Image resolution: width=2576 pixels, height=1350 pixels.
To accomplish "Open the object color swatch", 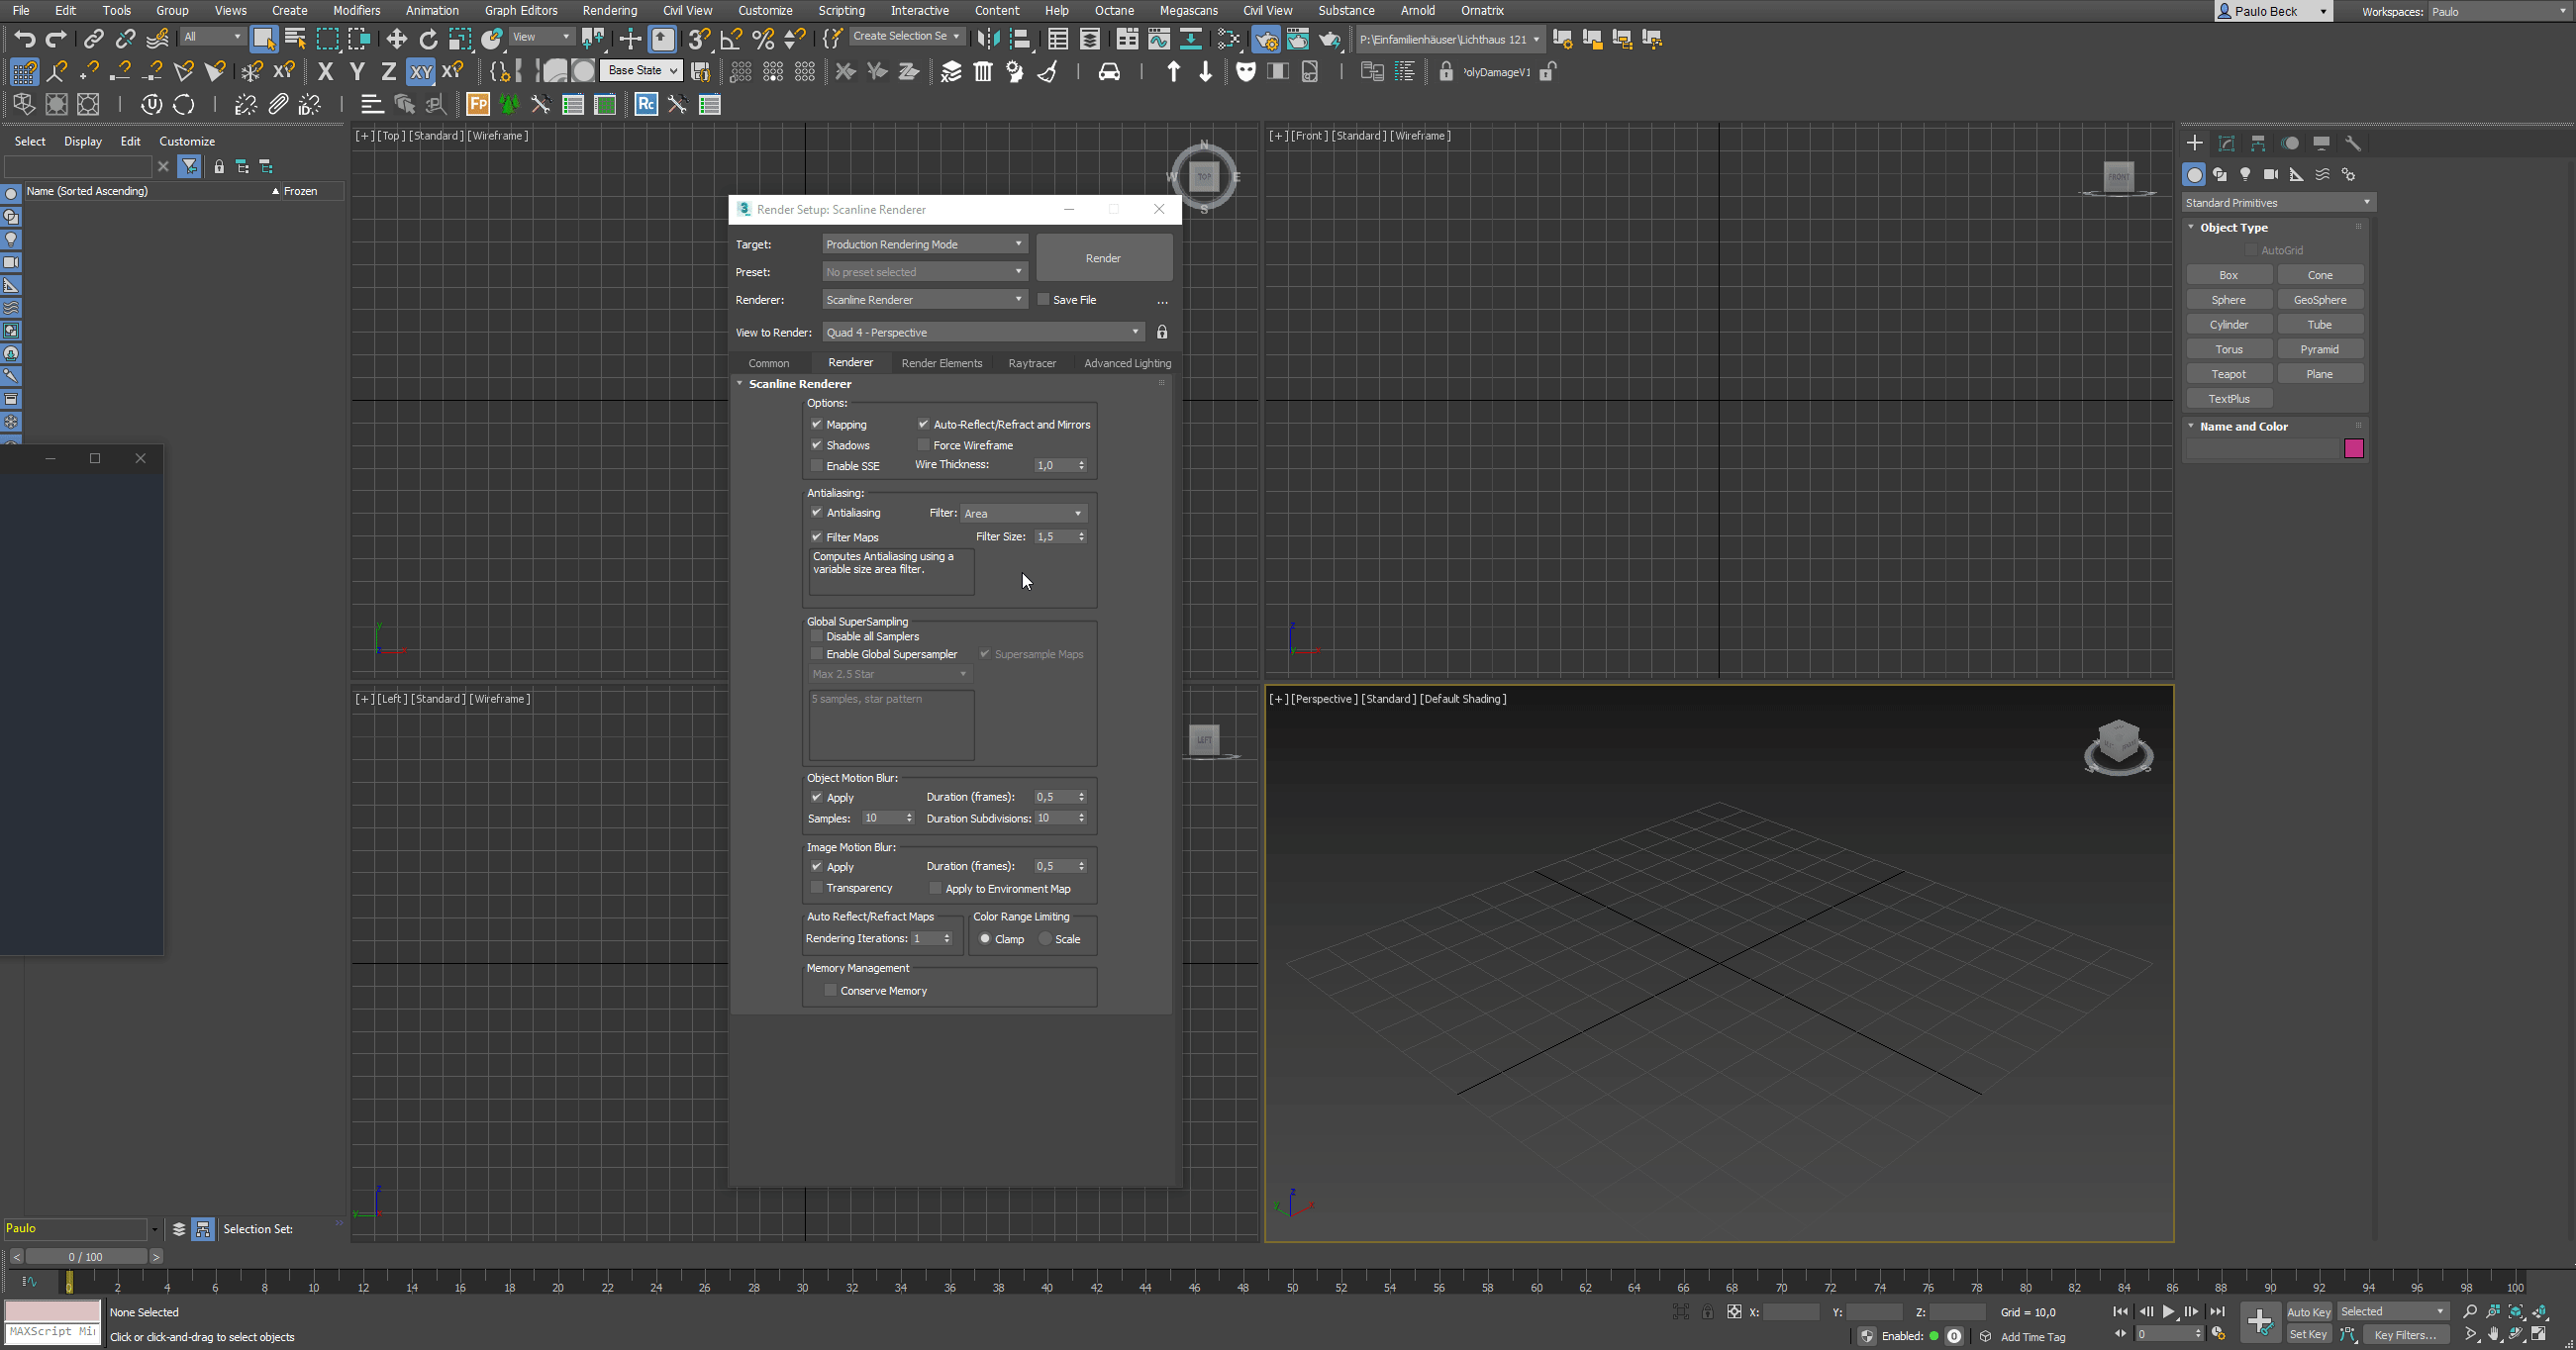I will [2353, 448].
